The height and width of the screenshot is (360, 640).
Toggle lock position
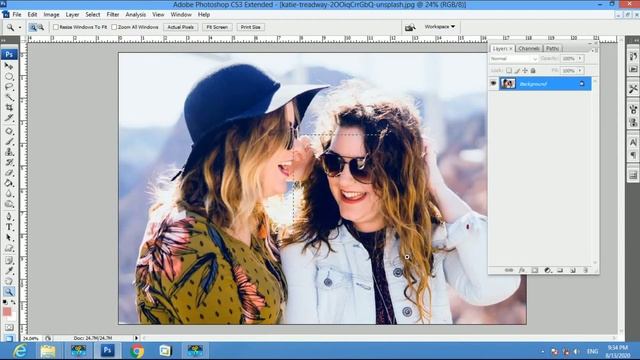[x=525, y=71]
